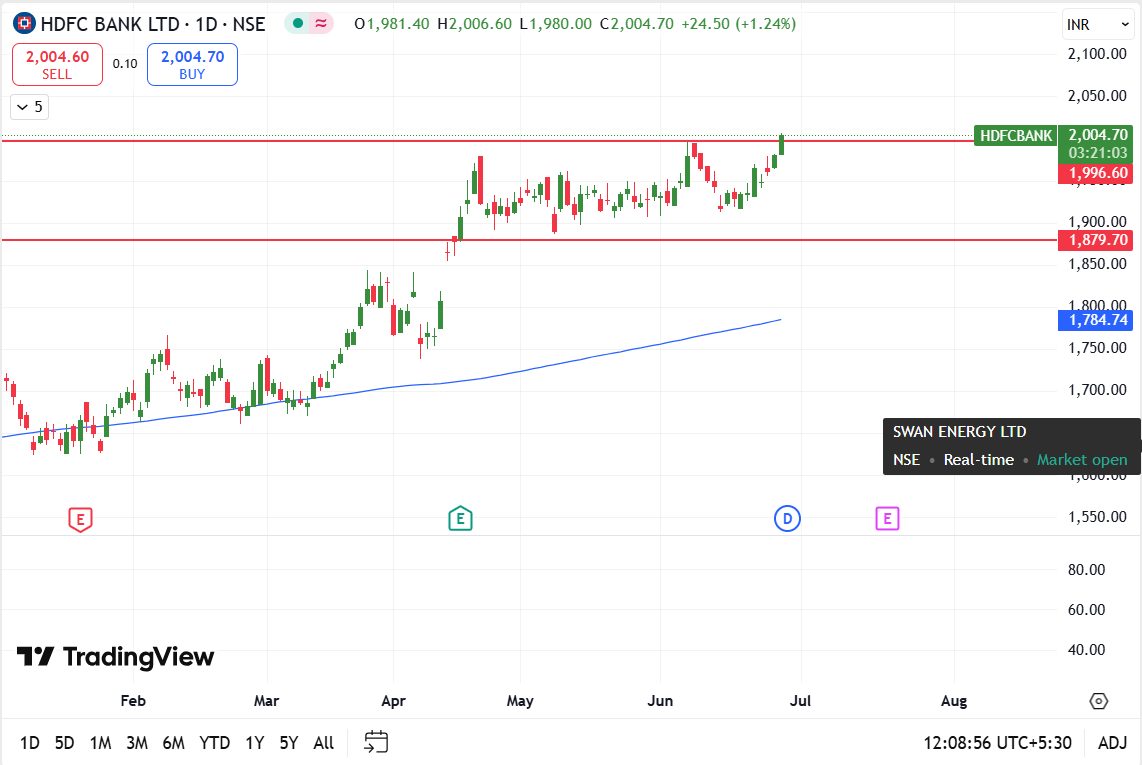Select the 6M time range
The height and width of the screenshot is (765, 1142).
(x=173, y=743)
